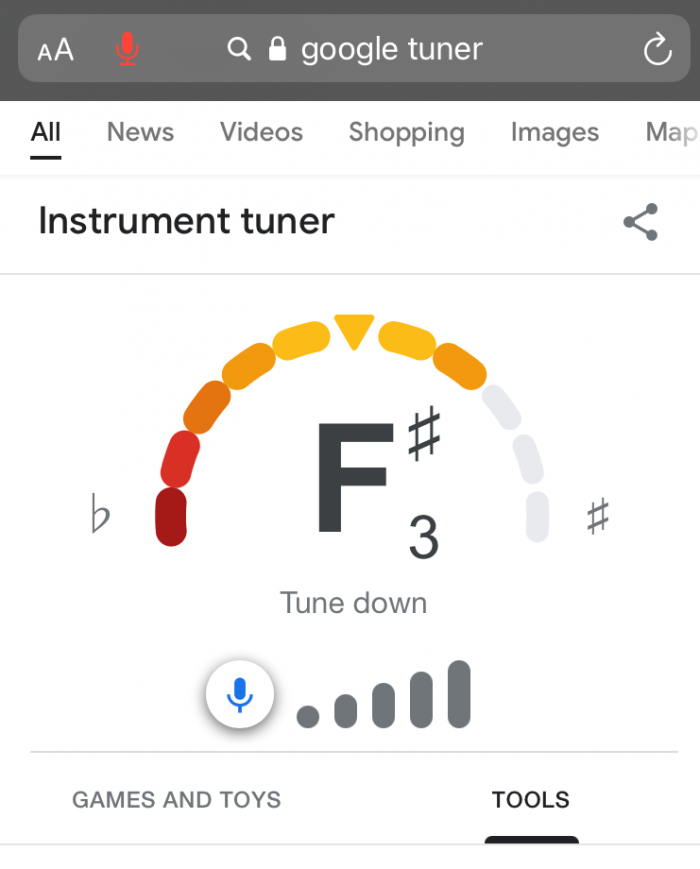Open the AA text size menu
The image size is (700, 869).
pos(56,50)
